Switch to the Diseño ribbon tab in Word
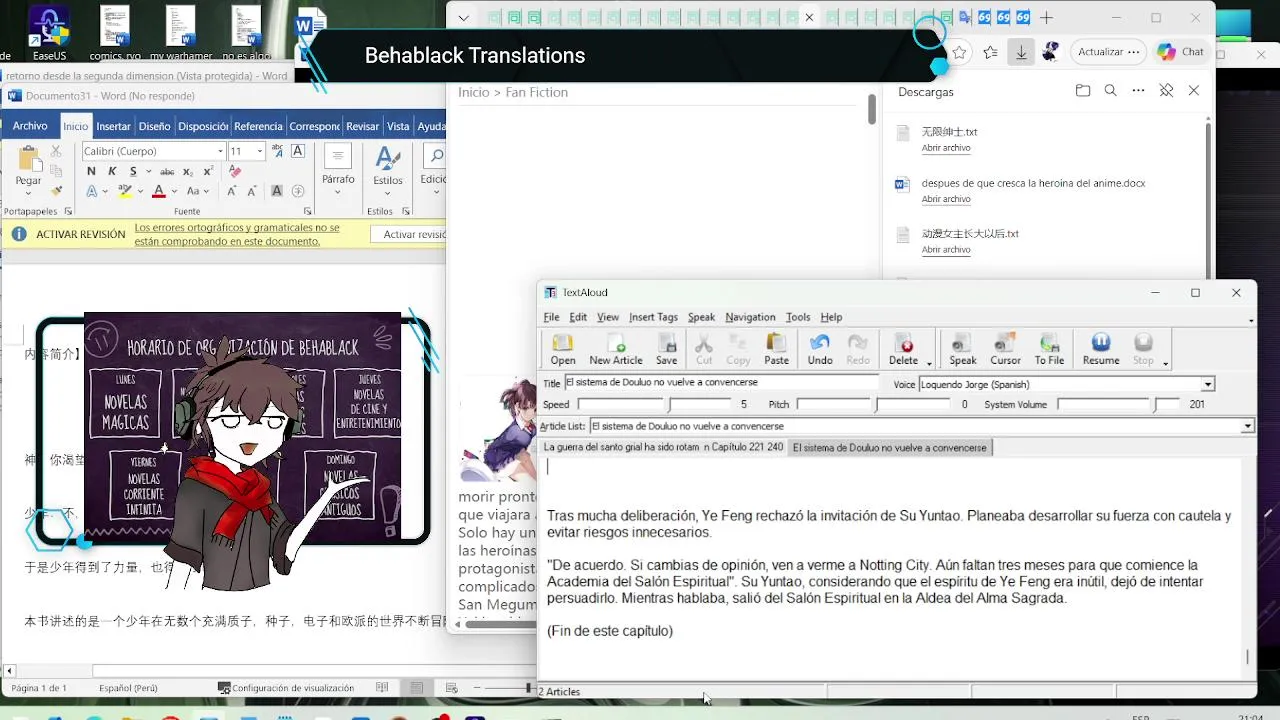 pos(154,126)
